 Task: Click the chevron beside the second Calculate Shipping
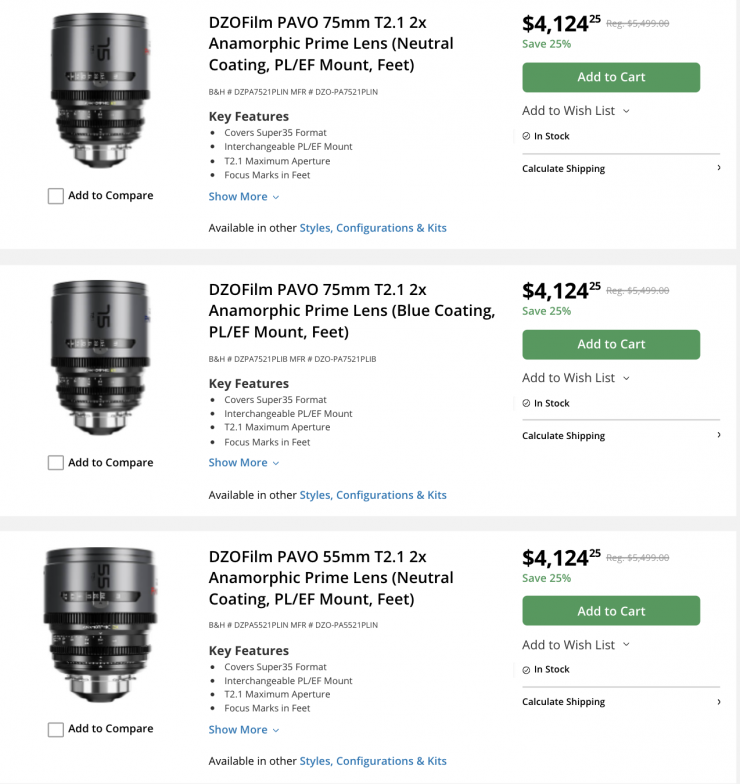(719, 435)
